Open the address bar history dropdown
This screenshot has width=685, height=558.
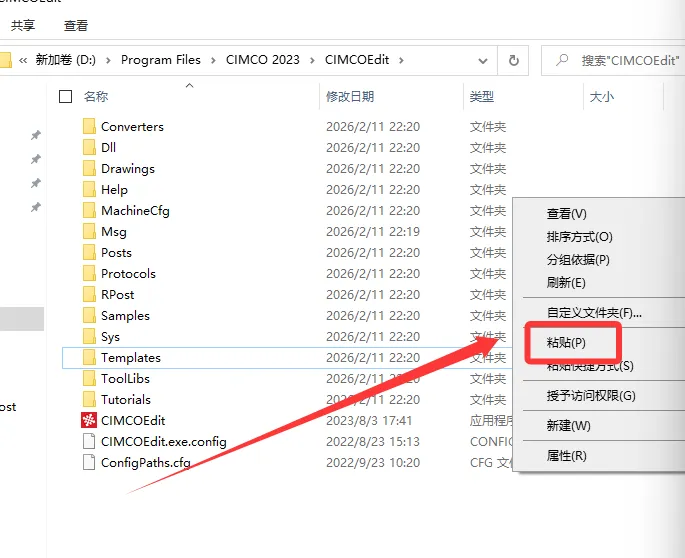pos(483,60)
